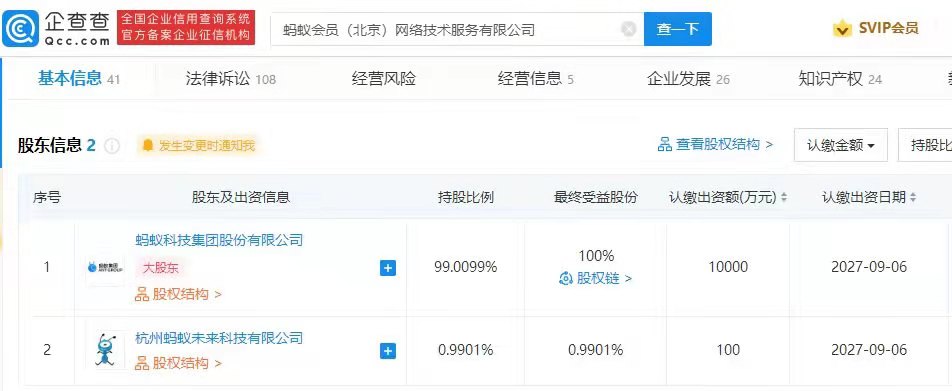The height and width of the screenshot is (391, 952).
Task: Clear the search box with the X icon
Action: pos(629,29)
